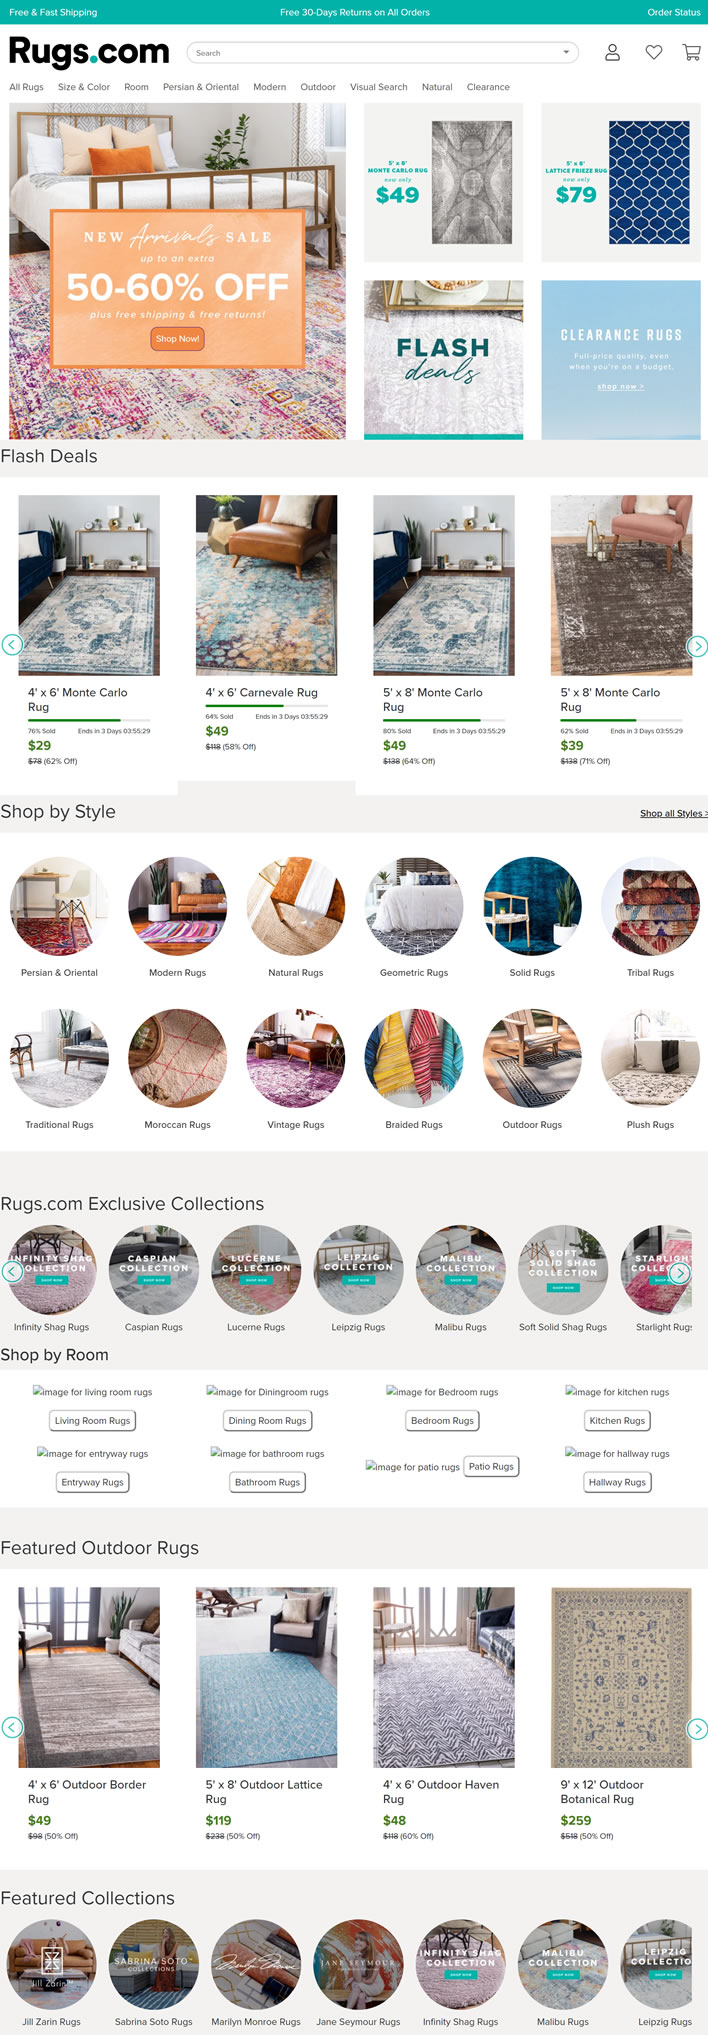Type in the Search input field
Image resolution: width=708 pixels, height=2035 pixels.
coord(370,53)
